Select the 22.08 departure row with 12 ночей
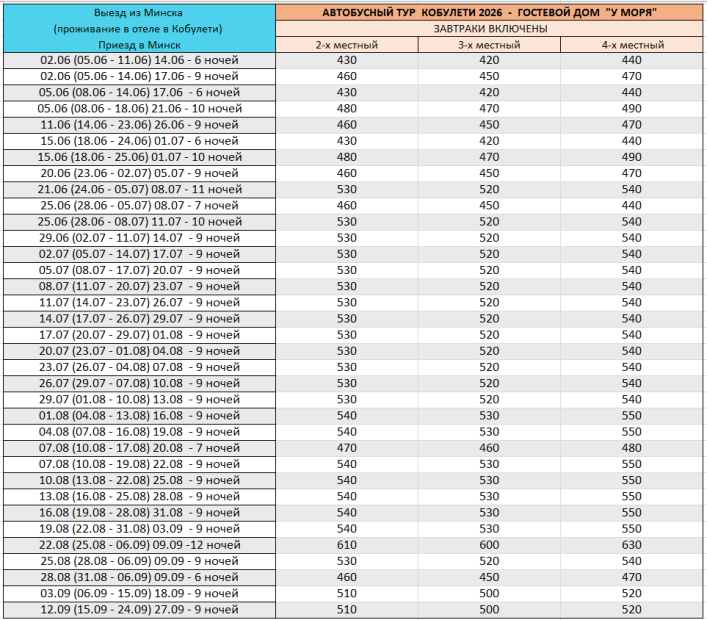Viewport: 707px width, 620px height. coord(139,545)
